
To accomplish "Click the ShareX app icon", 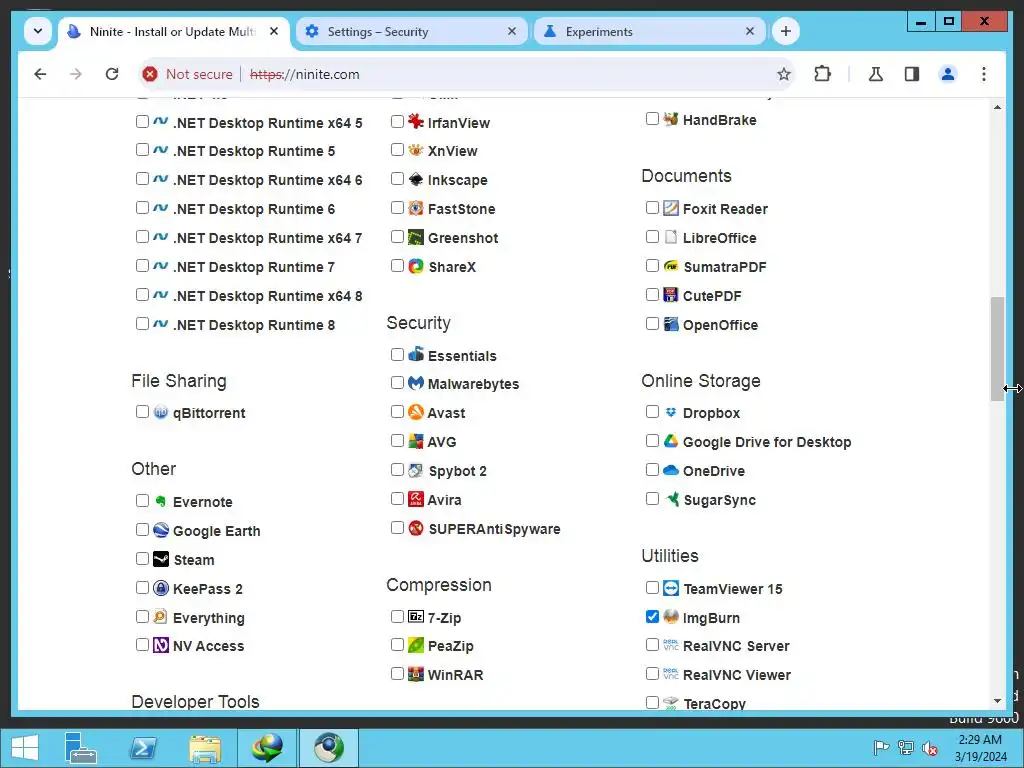I will [415, 266].
